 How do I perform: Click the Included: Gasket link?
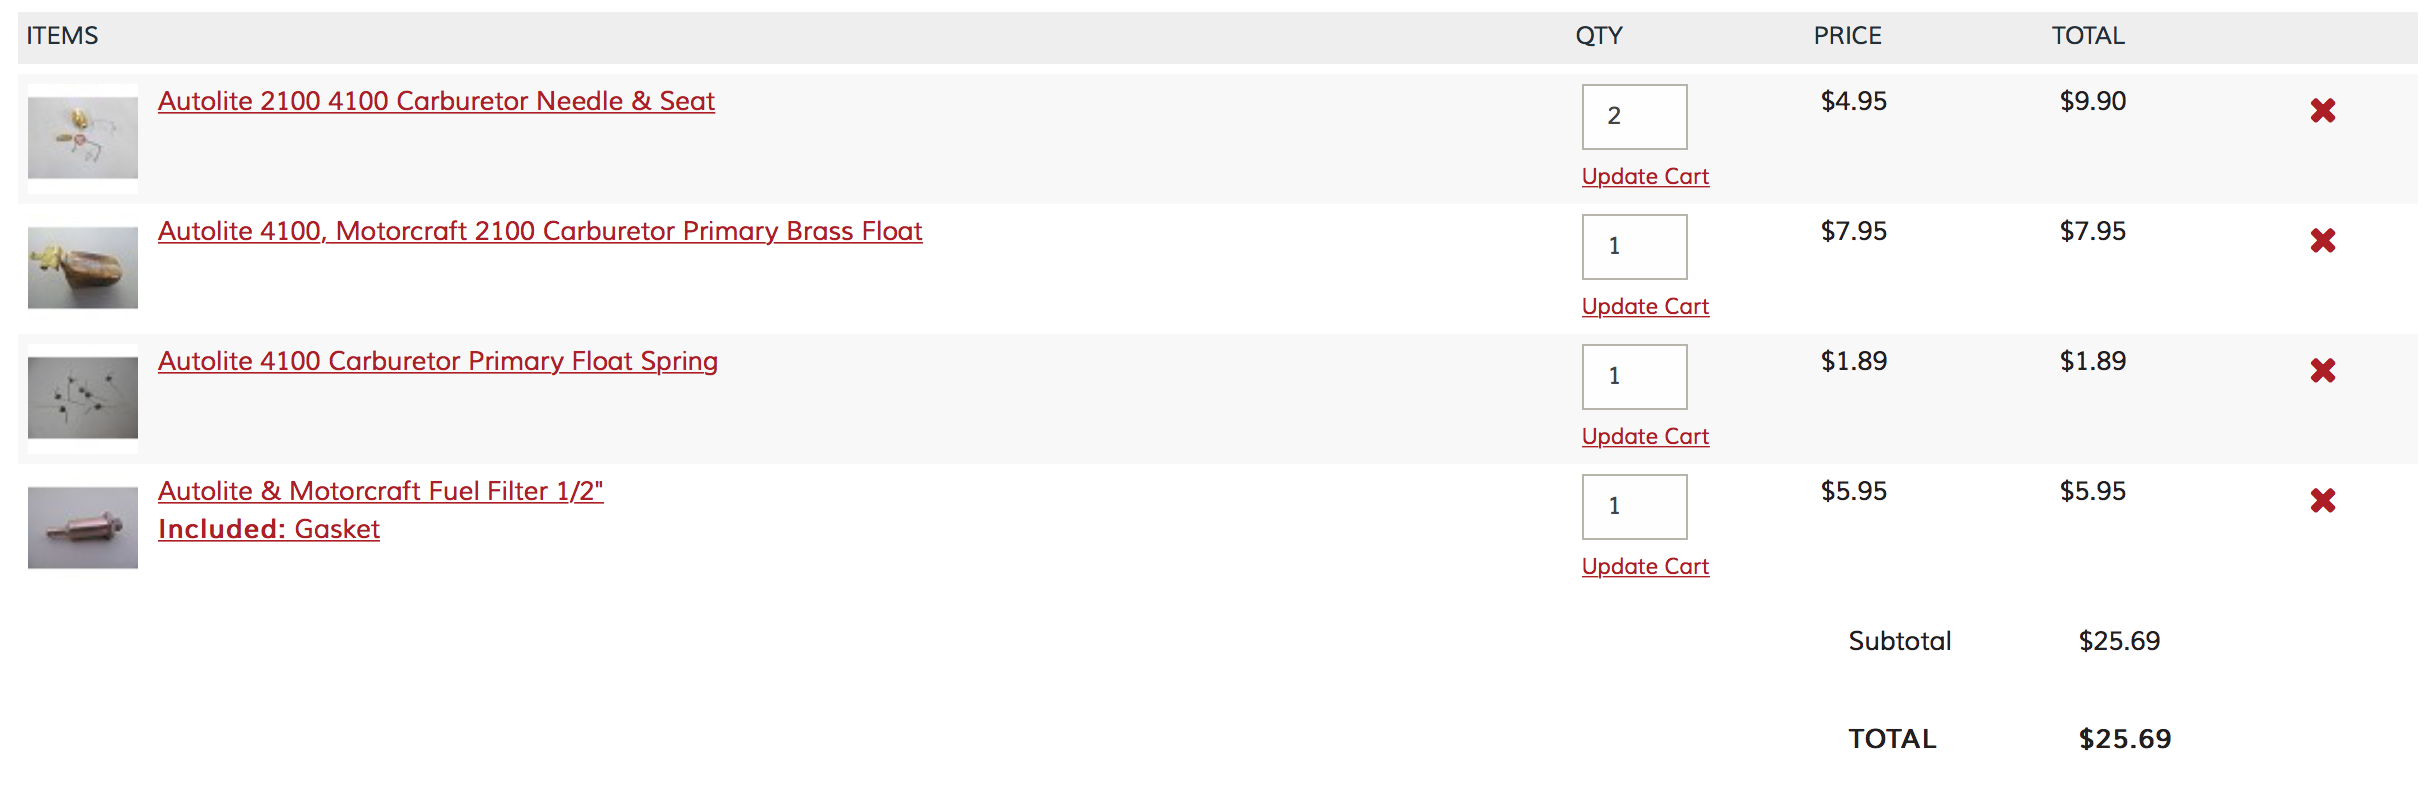pos(269,529)
